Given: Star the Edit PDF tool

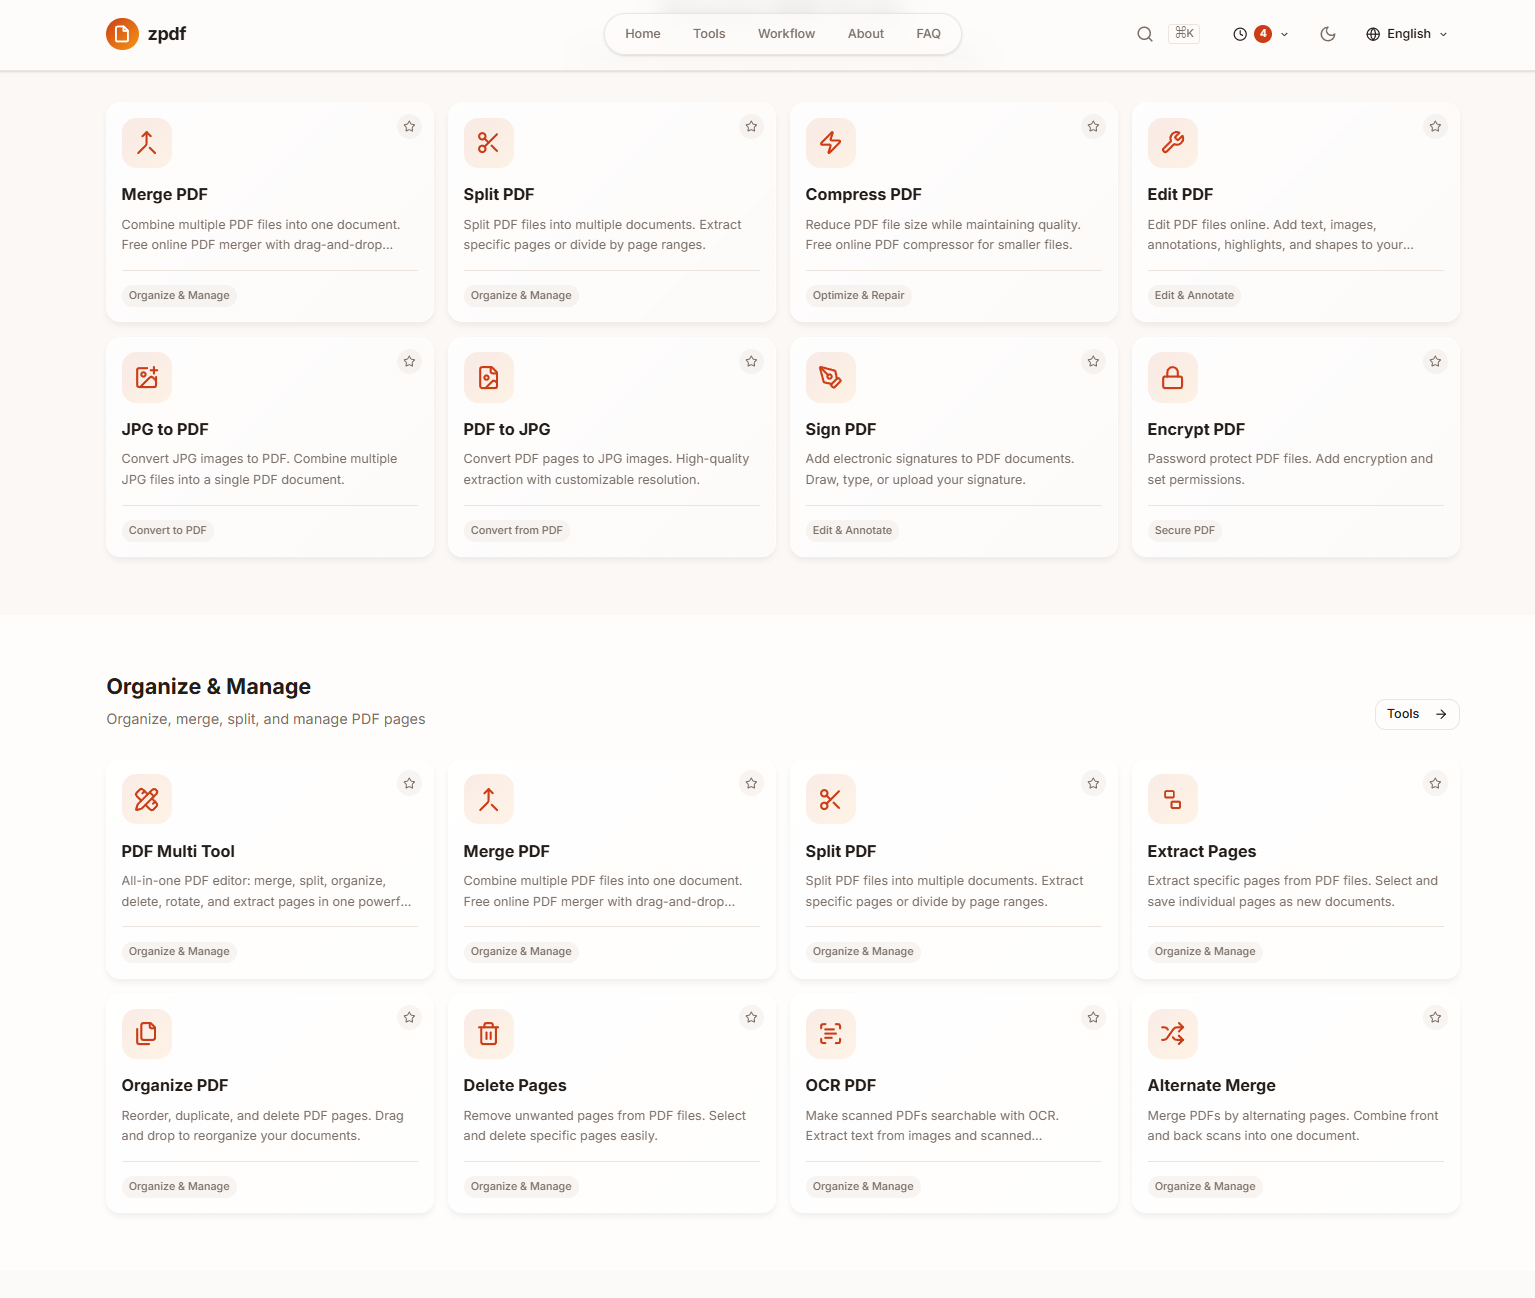Looking at the screenshot, I should click(1435, 126).
